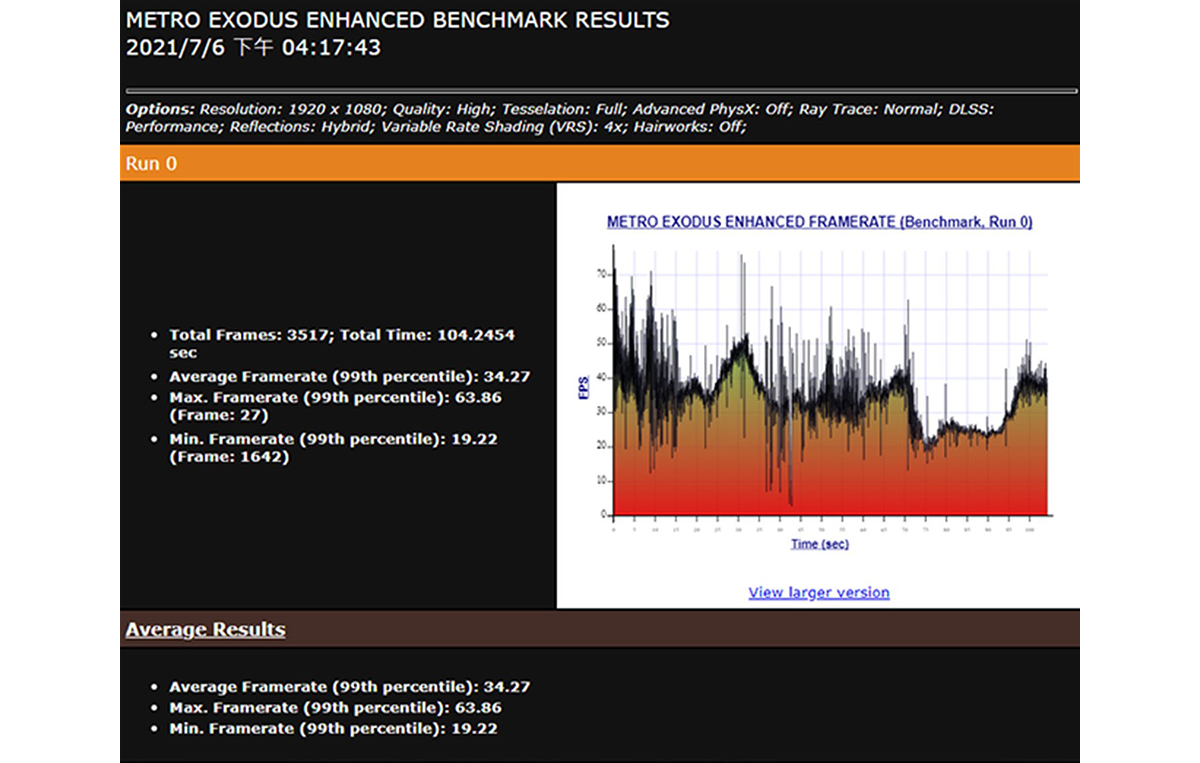Click the "FPS" axis label on chart
The image size is (1200, 763).
586,388
